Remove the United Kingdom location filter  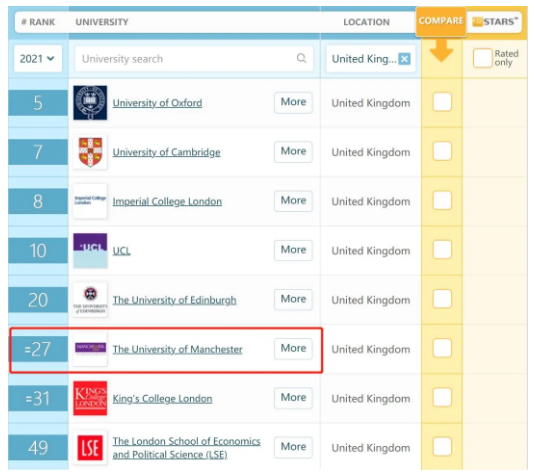click(x=404, y=59)
